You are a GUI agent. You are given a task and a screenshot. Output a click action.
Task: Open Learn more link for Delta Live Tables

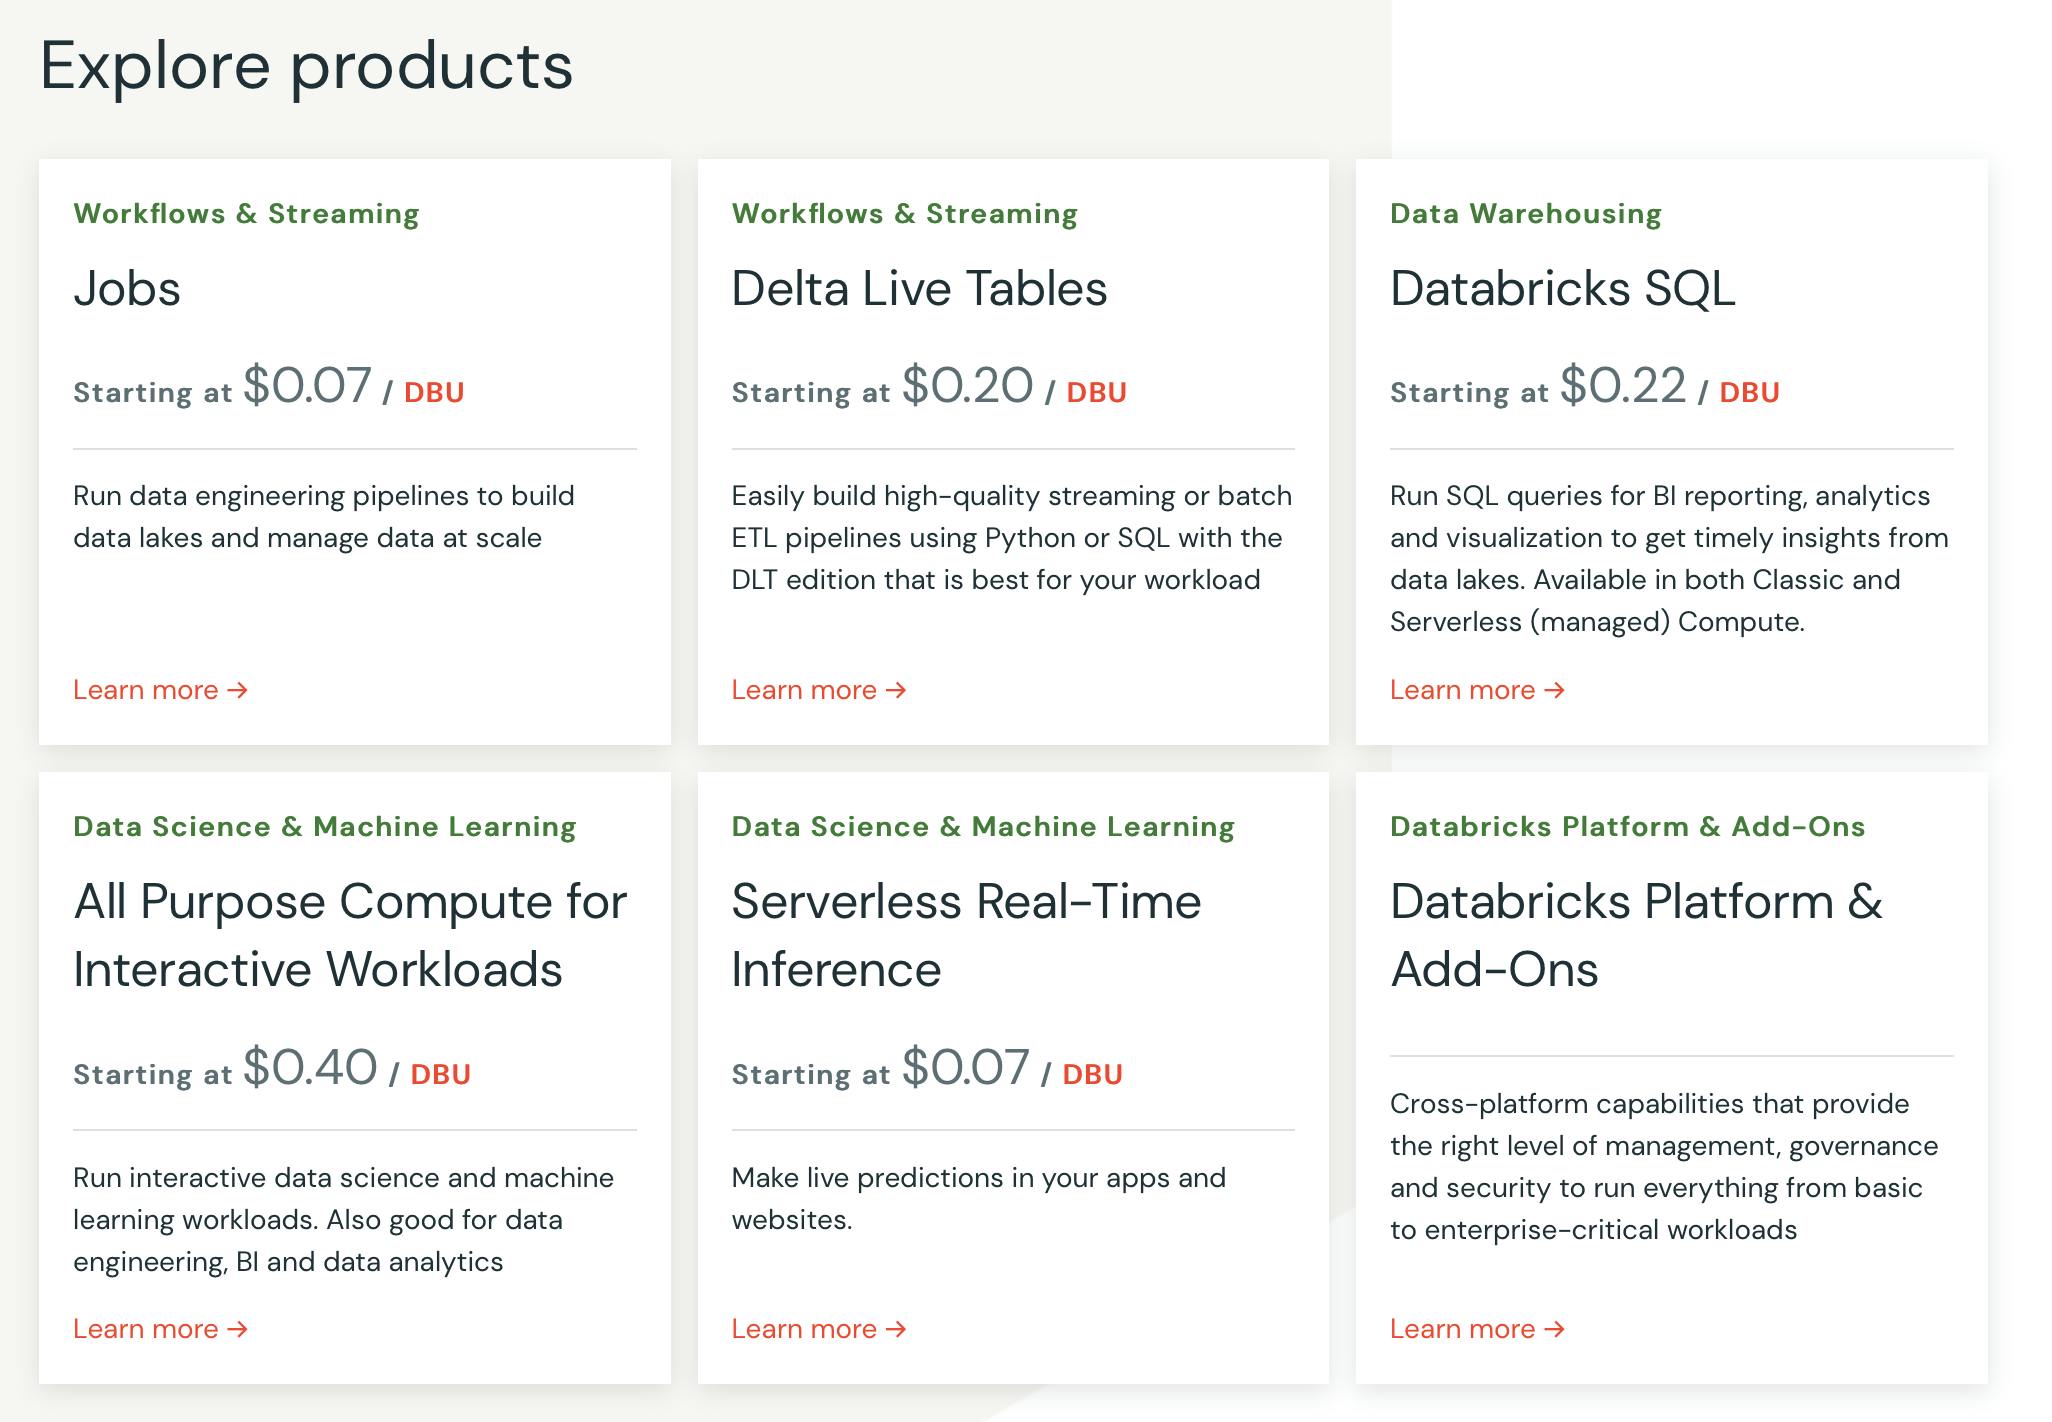point(804,690)
